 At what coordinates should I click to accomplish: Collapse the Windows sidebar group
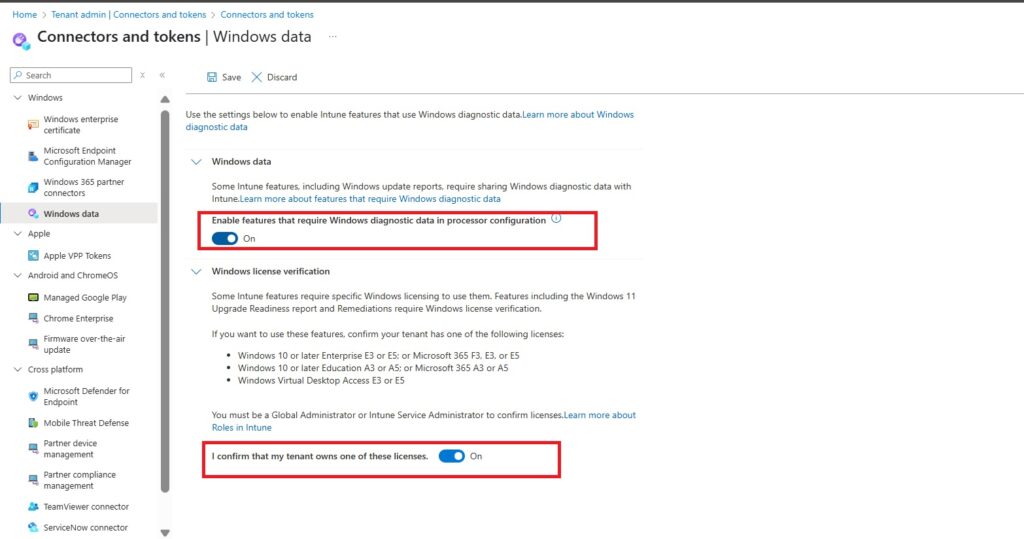coord(18,97)
